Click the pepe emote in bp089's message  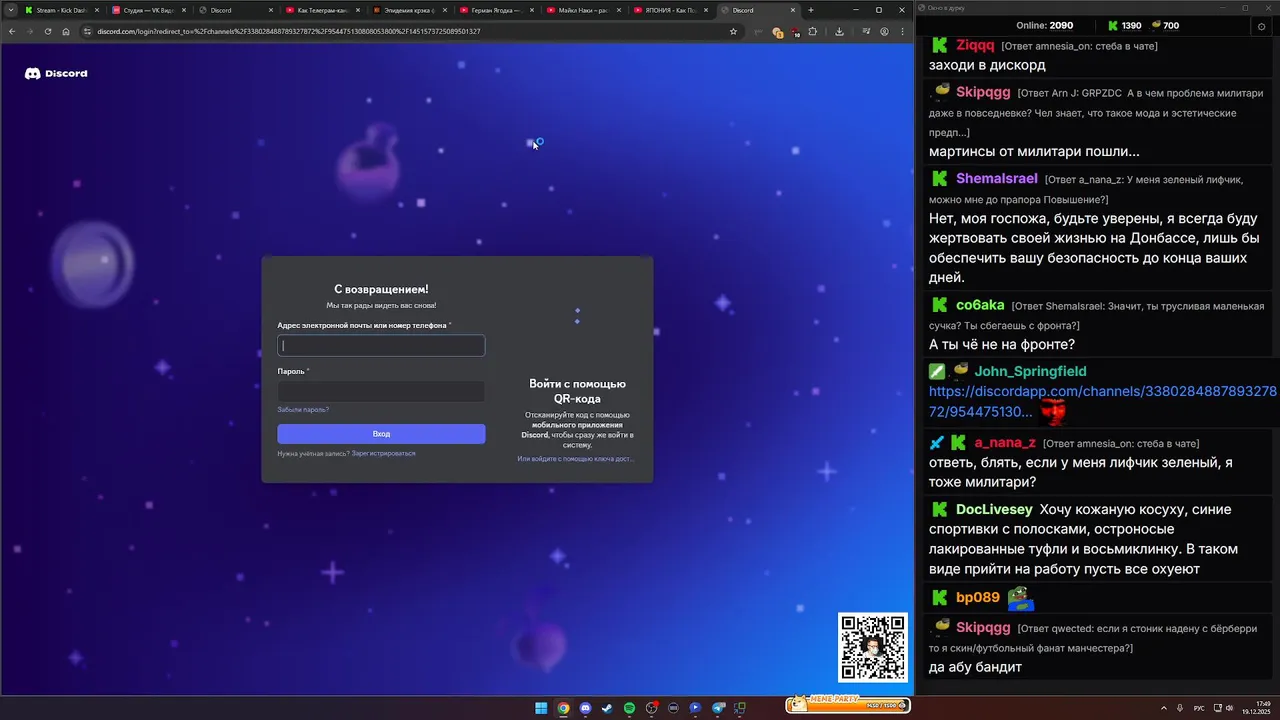tap(1020, 598)
